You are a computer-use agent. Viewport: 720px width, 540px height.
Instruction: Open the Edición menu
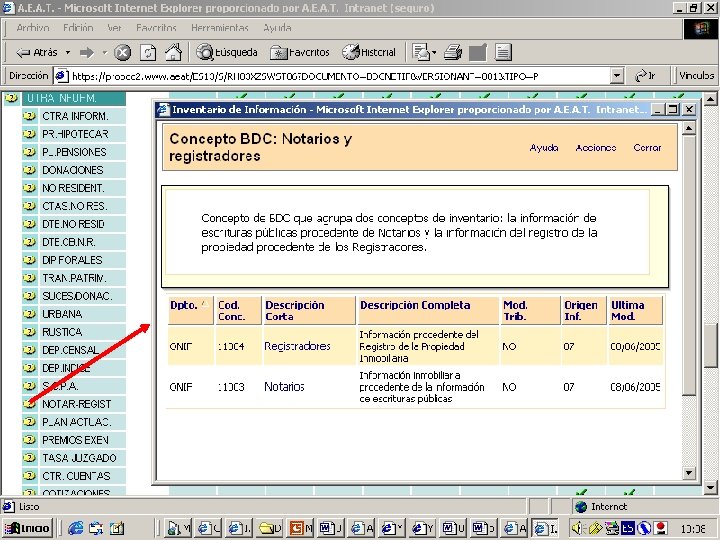click(x=78, y=28)
